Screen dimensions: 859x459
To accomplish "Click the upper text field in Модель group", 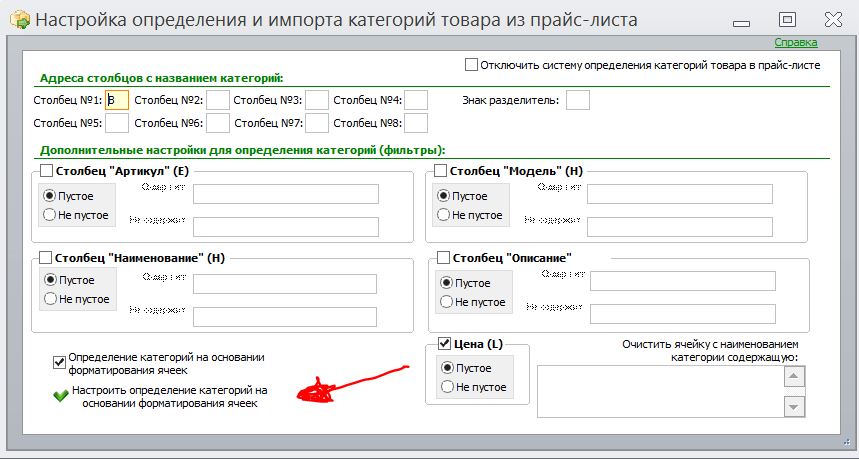I will coord(680,194).
